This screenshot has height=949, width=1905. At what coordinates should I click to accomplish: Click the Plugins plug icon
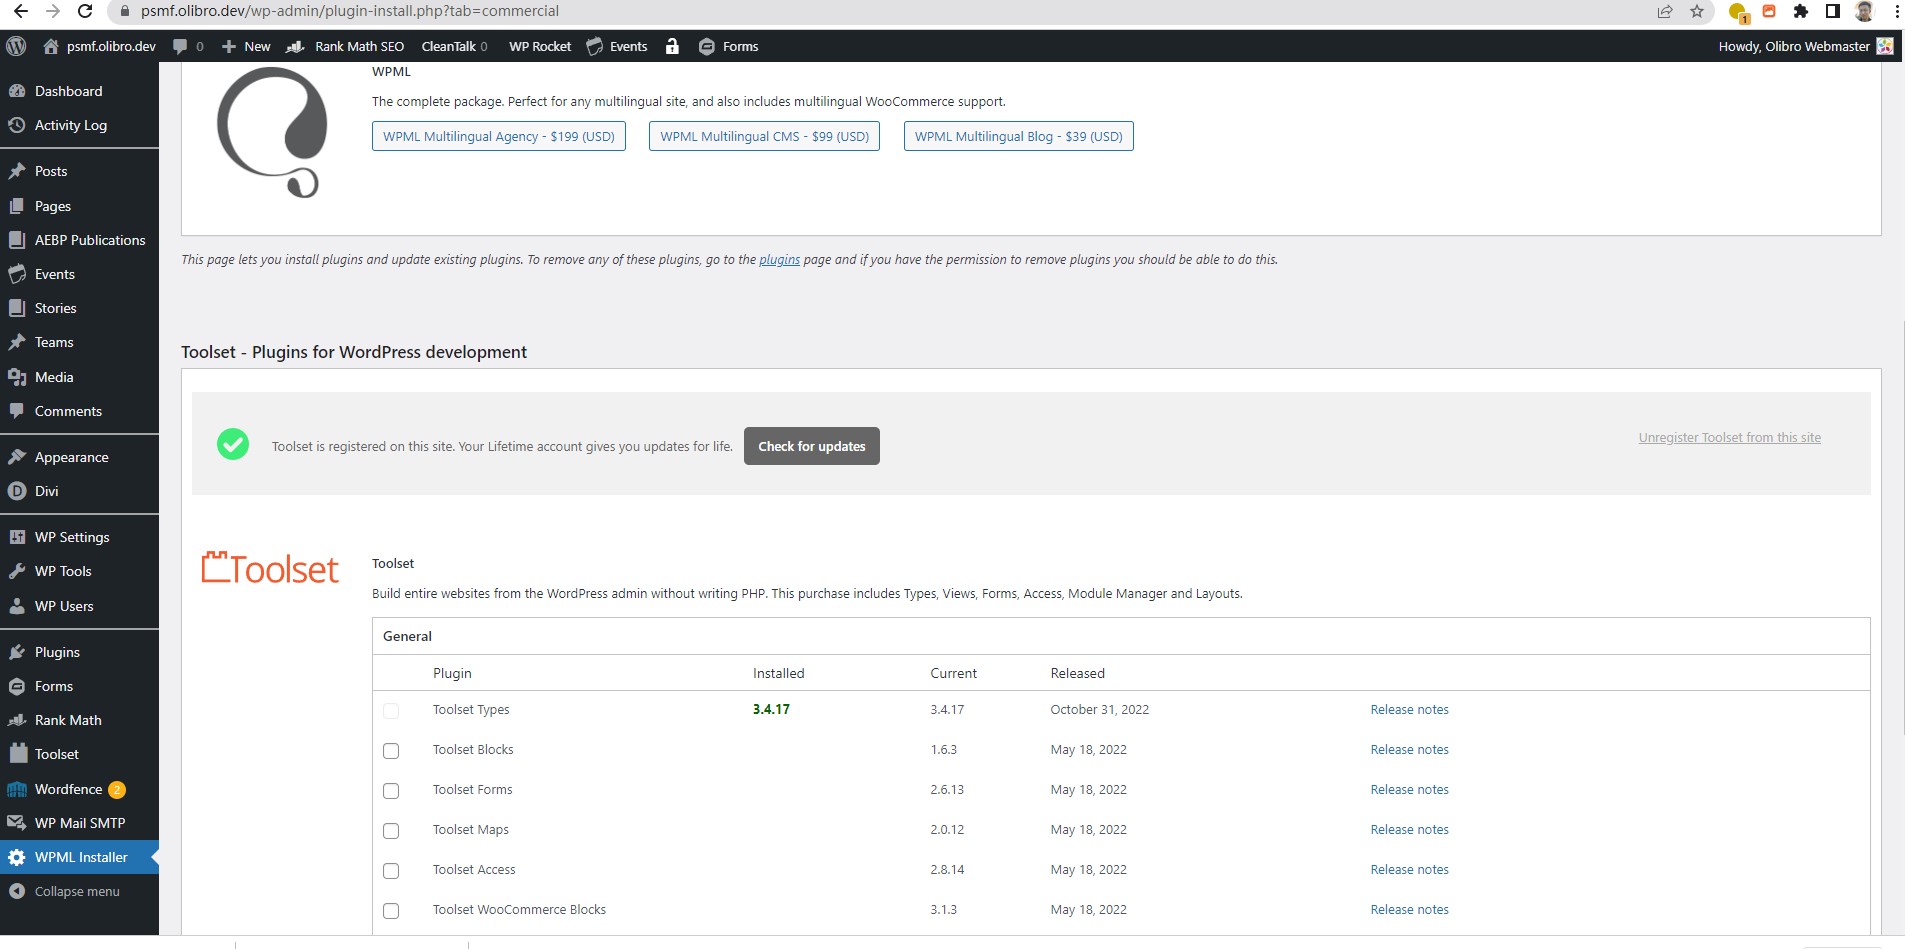pos(17,652)
